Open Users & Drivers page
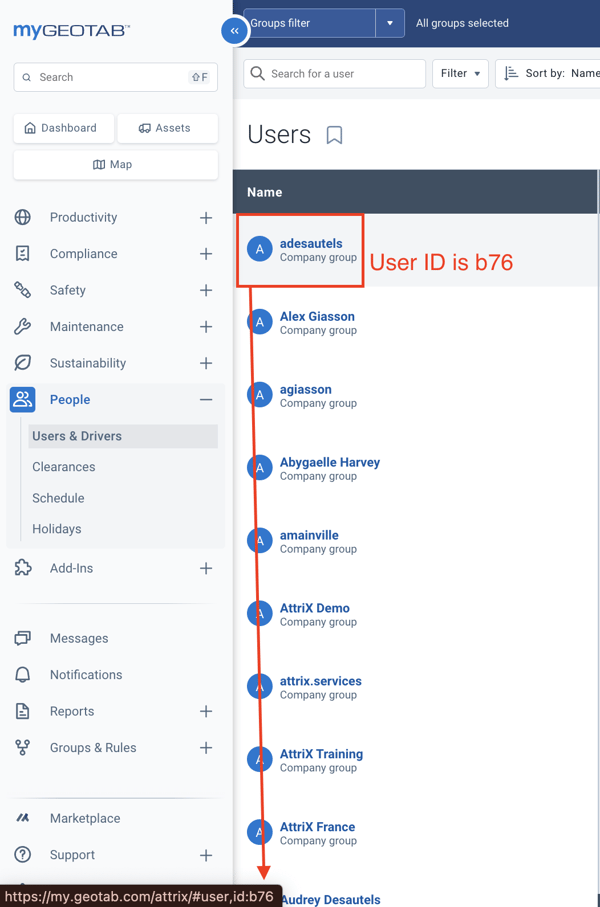 [x=123, y=436]
